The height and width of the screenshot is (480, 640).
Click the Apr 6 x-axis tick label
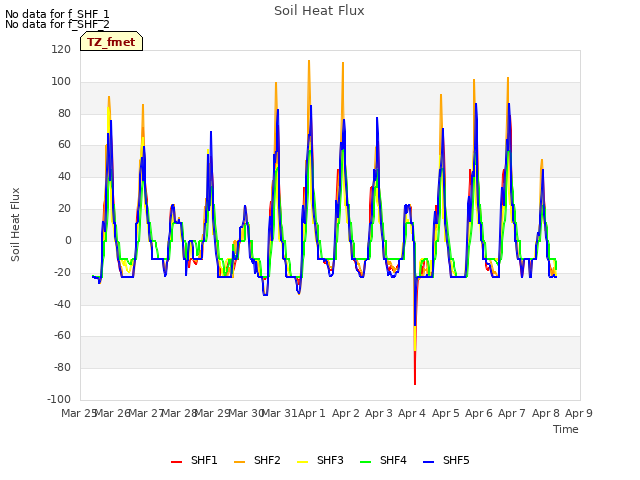point(479,413)
